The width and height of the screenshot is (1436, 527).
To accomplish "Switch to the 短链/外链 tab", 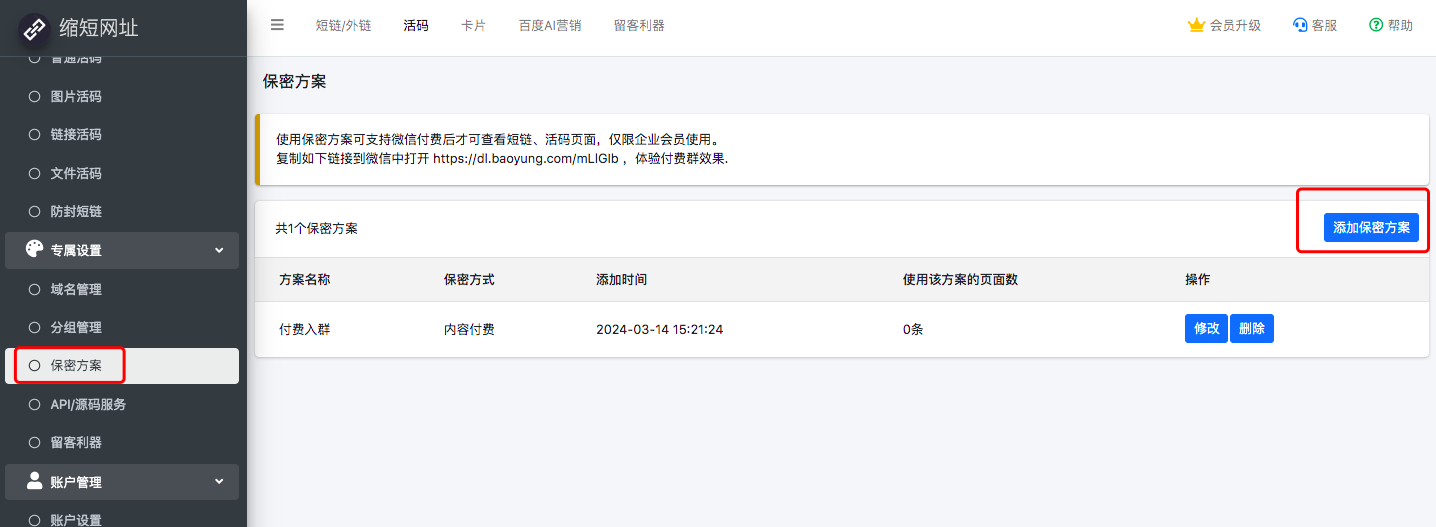I will (343, 26).
